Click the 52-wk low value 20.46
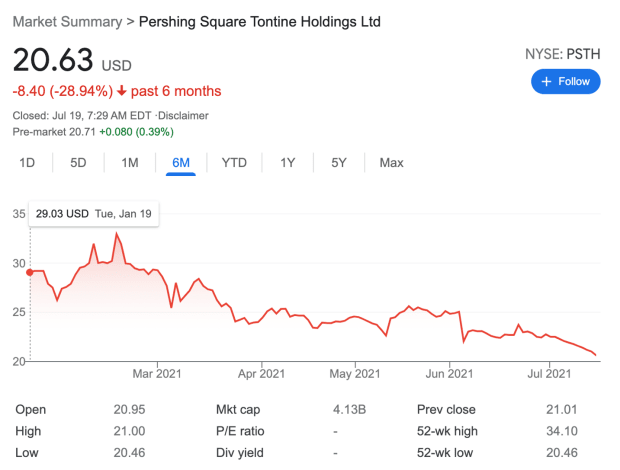Image resolution: width=620 pixels, height=470 pixels. [562, 453]
